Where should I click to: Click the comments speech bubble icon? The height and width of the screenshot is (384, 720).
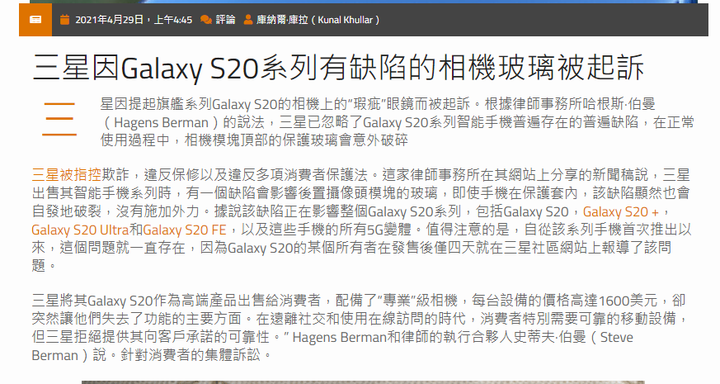(206, 20)
